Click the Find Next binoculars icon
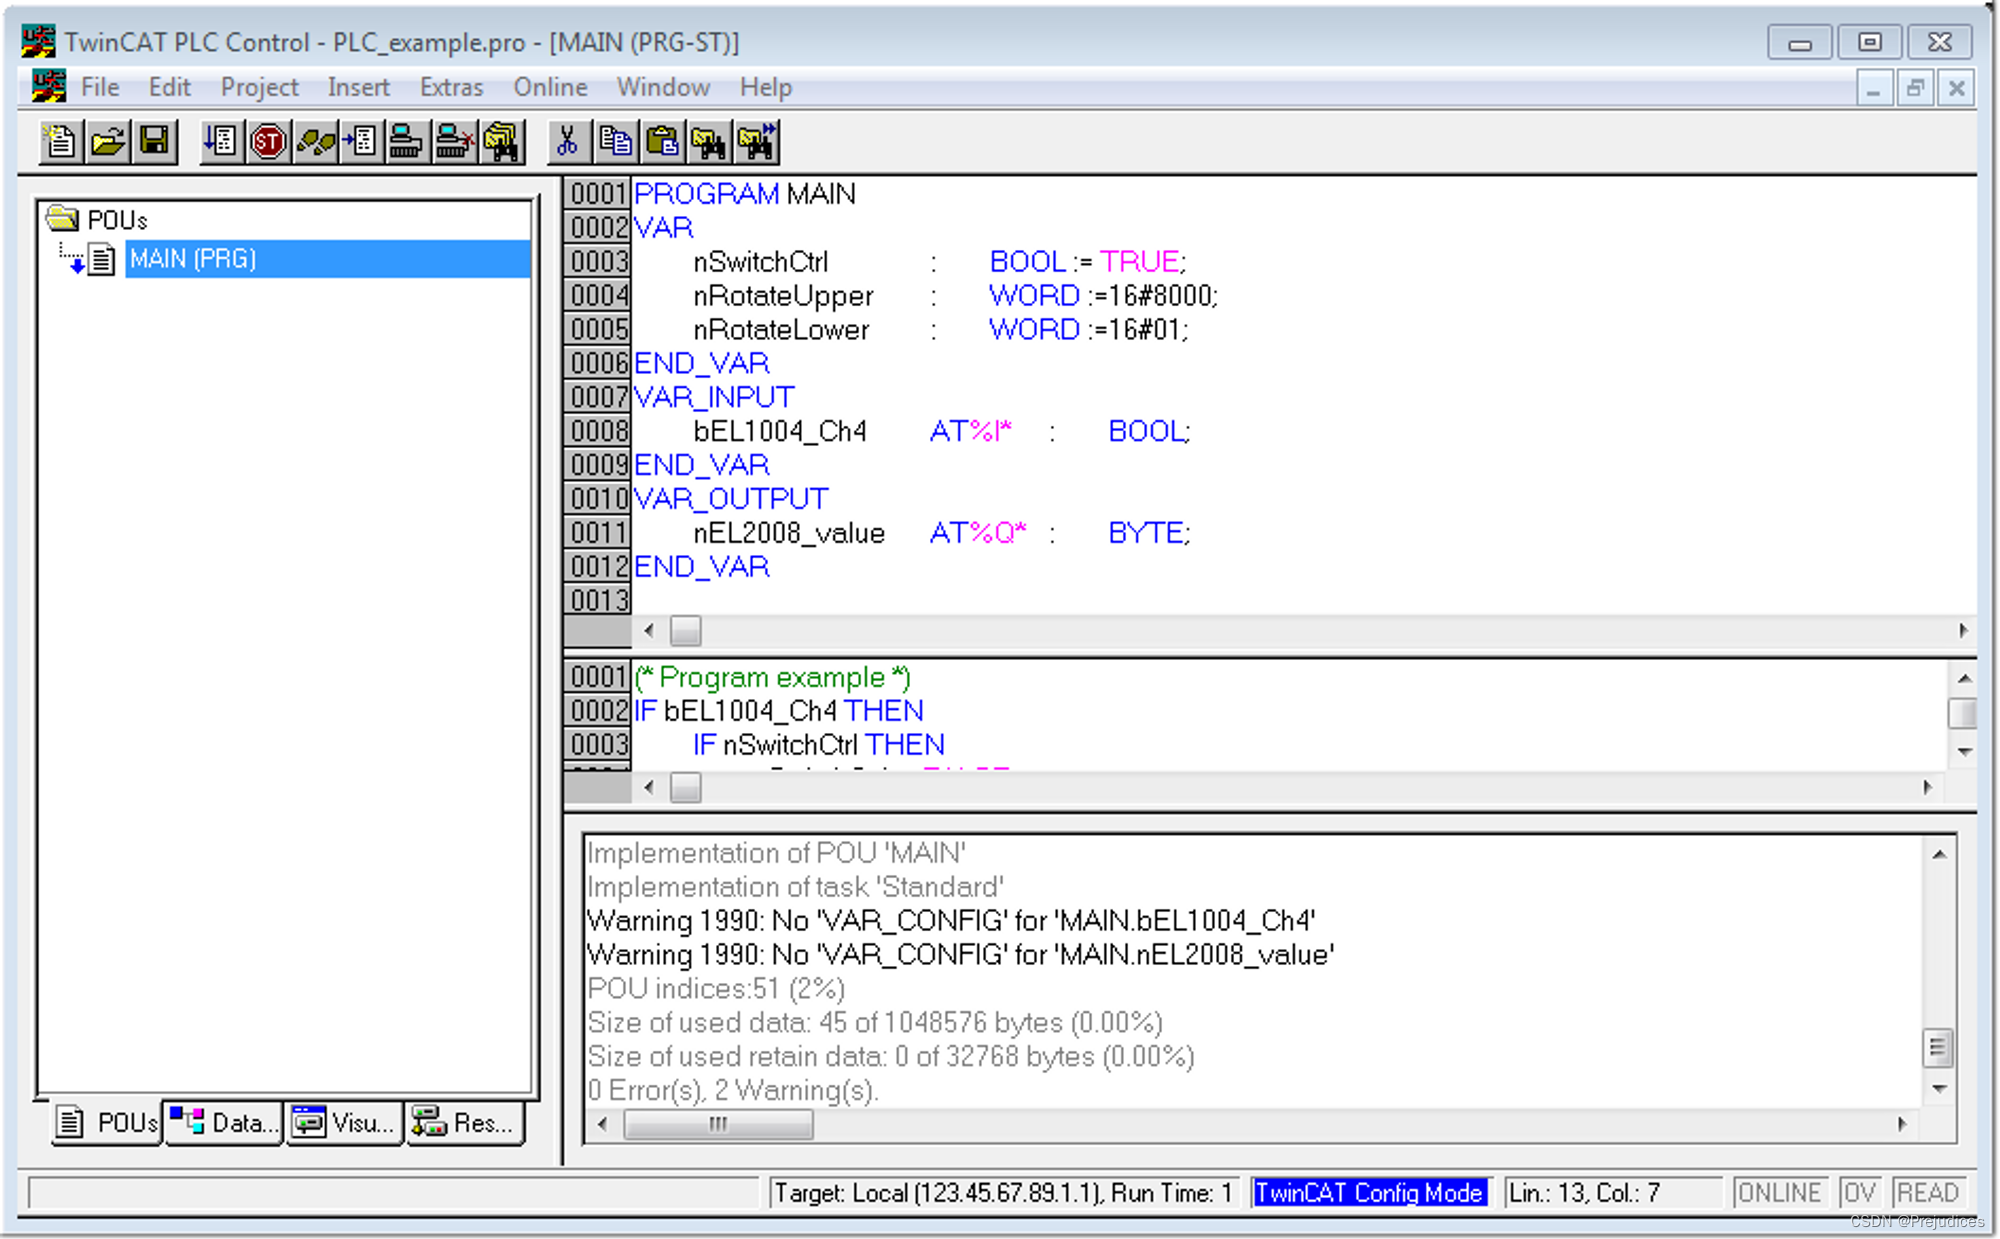Screen dimensions: 2000x1239 tap(757, 142)
